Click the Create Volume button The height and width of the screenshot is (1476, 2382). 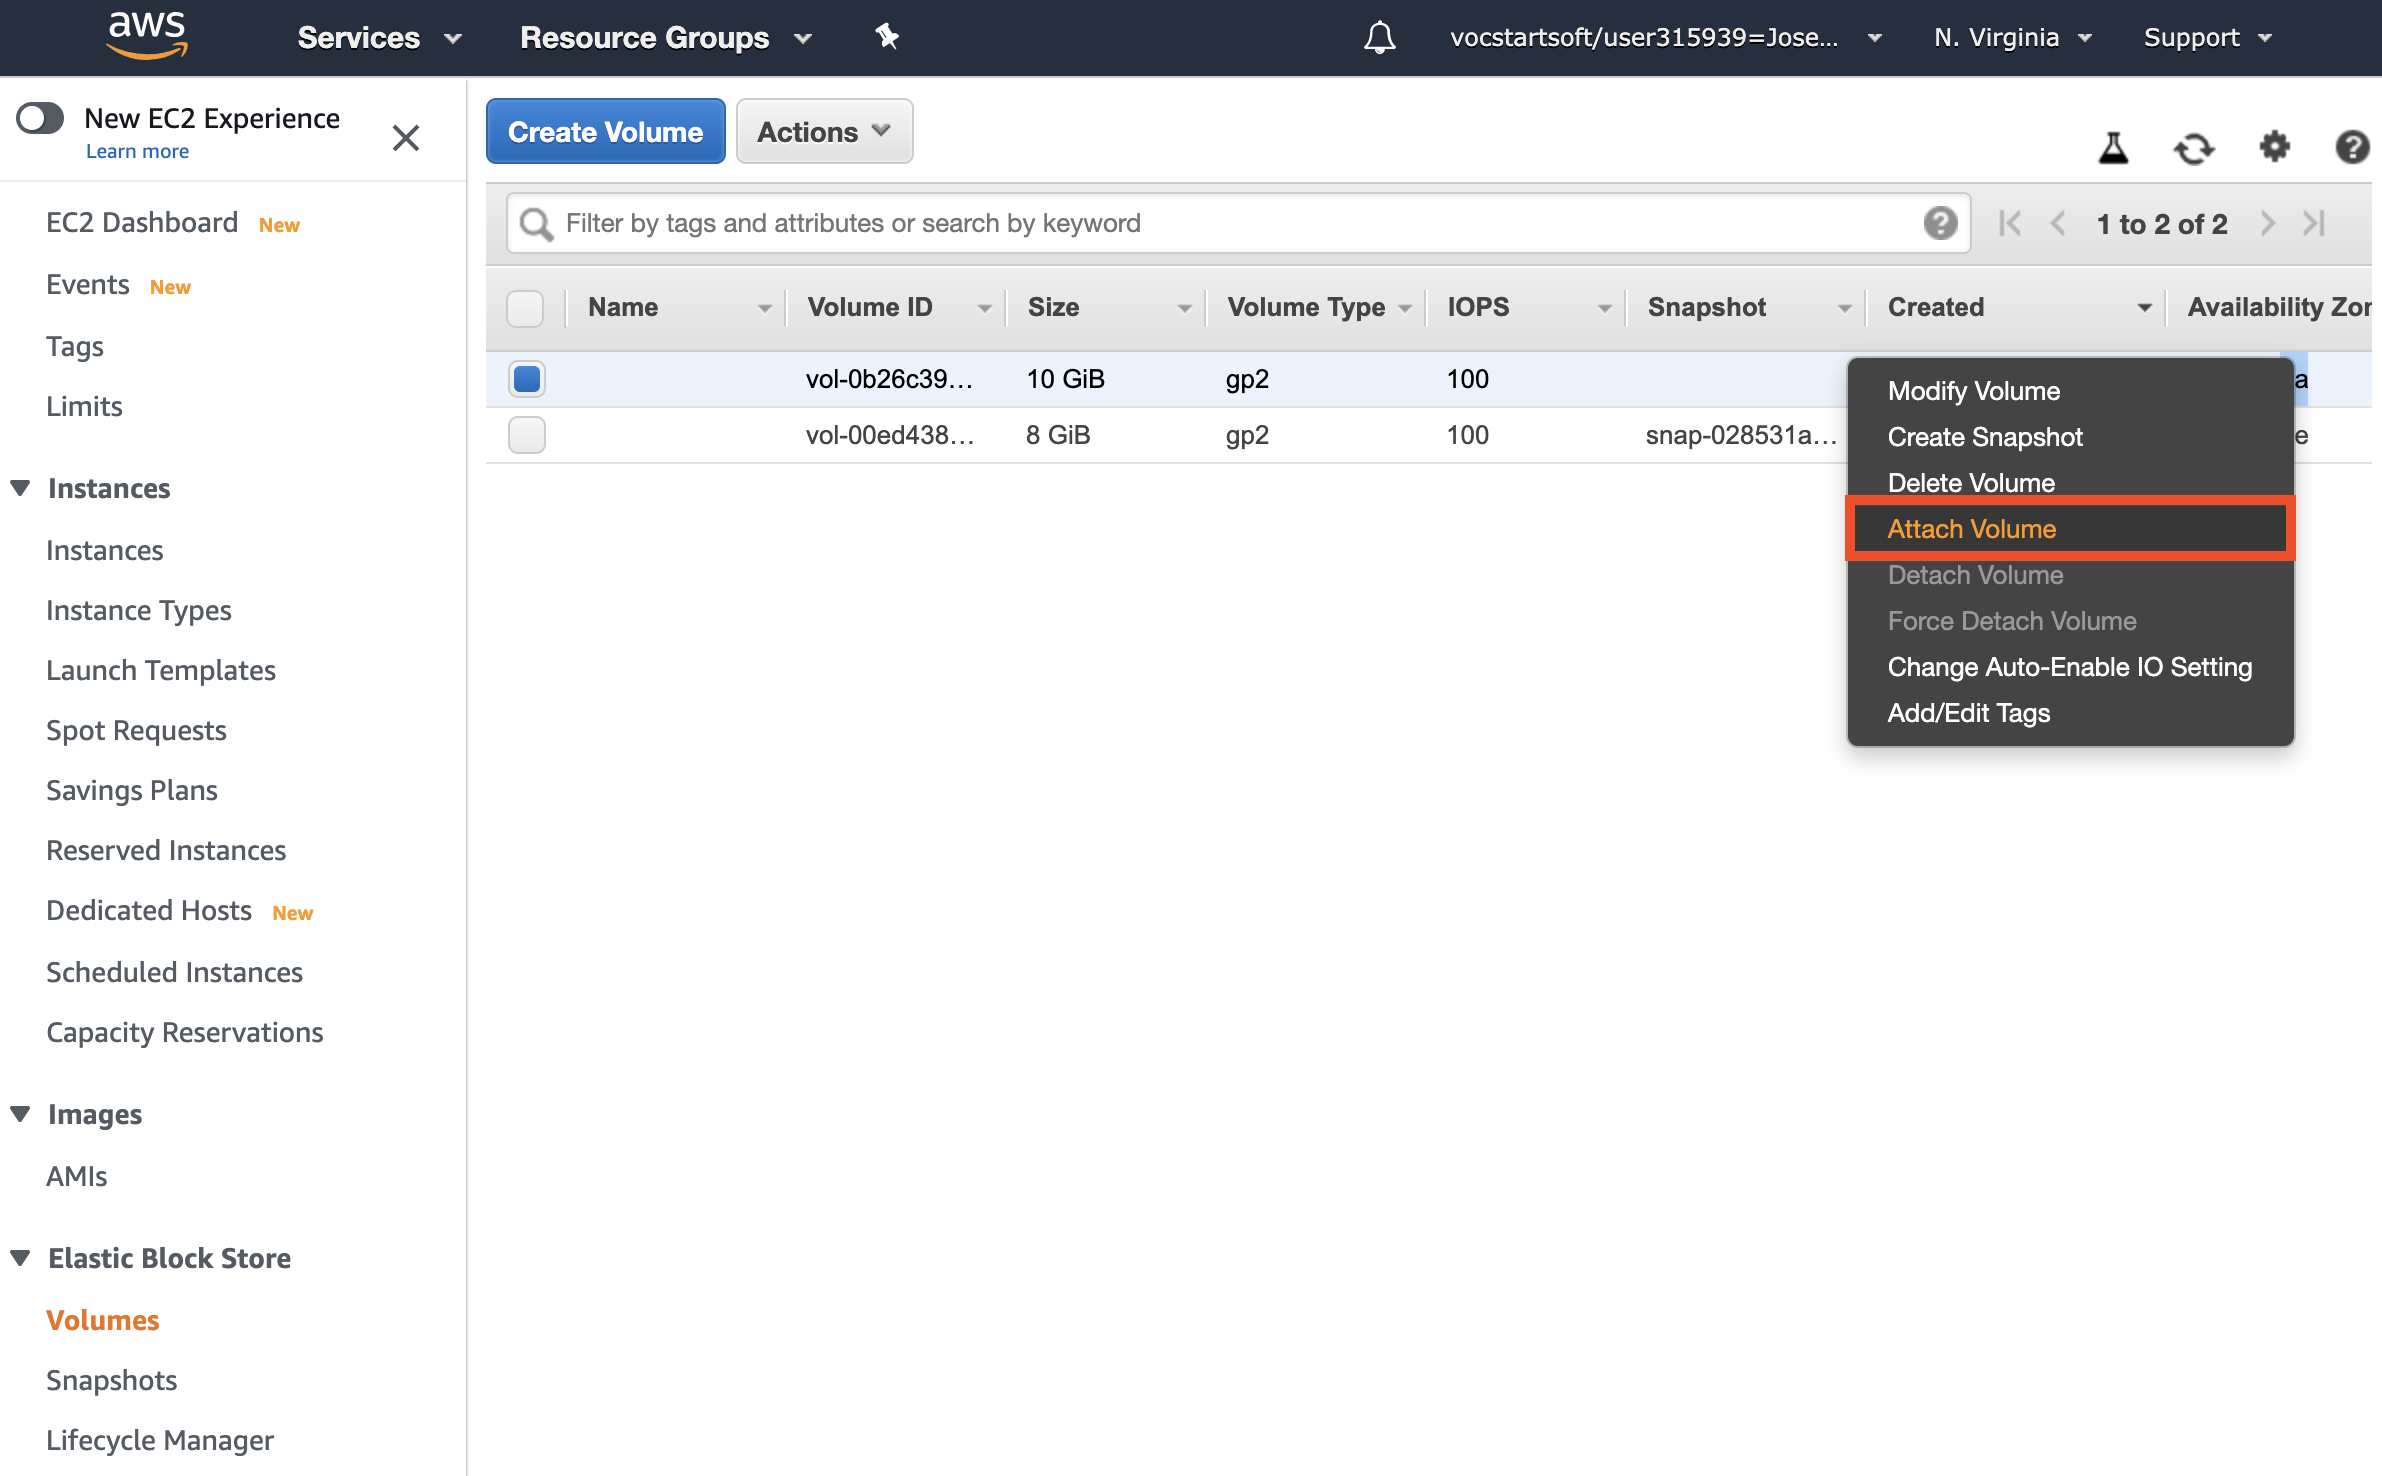click(x=605, y=131)
